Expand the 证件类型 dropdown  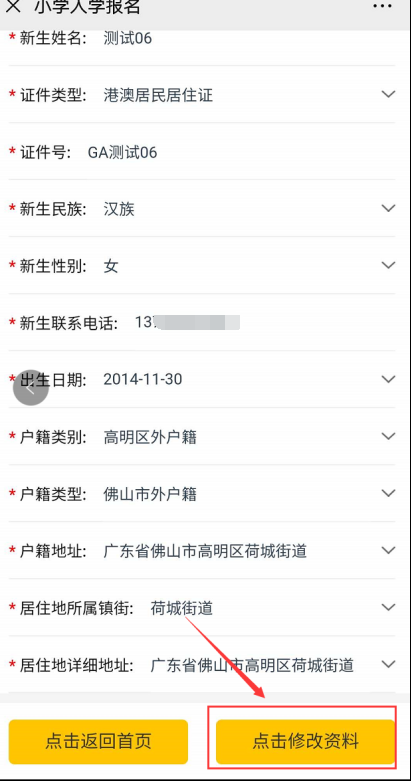tap(388, 94)
